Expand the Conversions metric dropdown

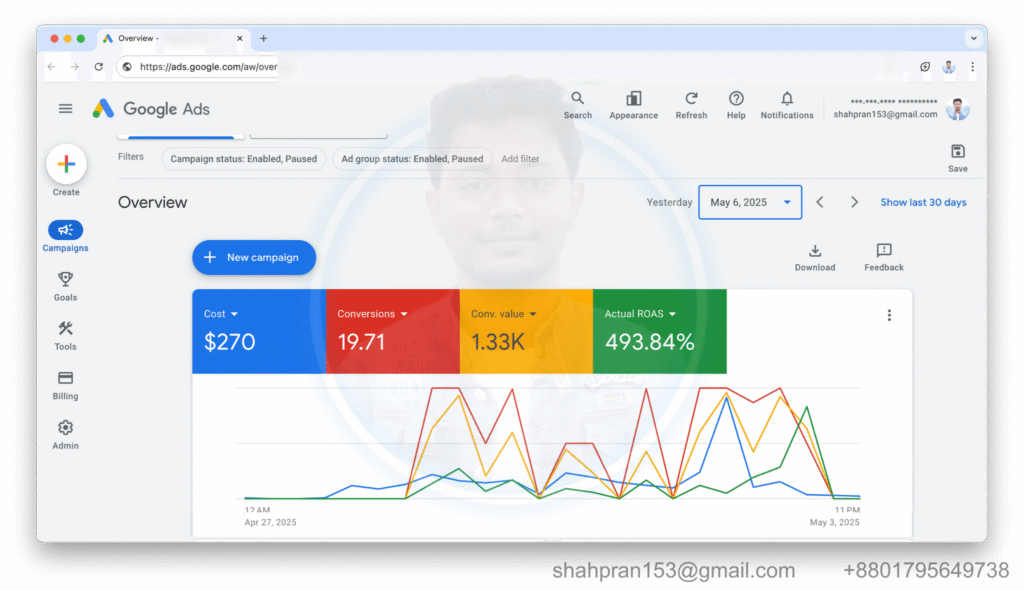[404, 314]
